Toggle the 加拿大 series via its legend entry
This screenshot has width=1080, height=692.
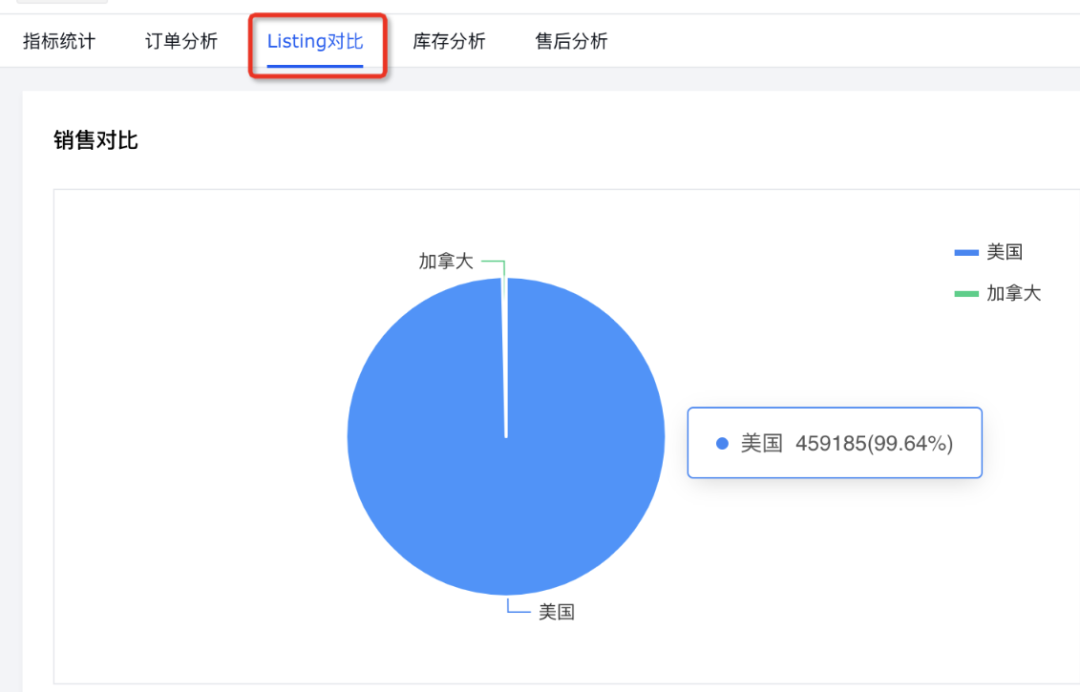pyautogui.click(x=1012, y=293)
